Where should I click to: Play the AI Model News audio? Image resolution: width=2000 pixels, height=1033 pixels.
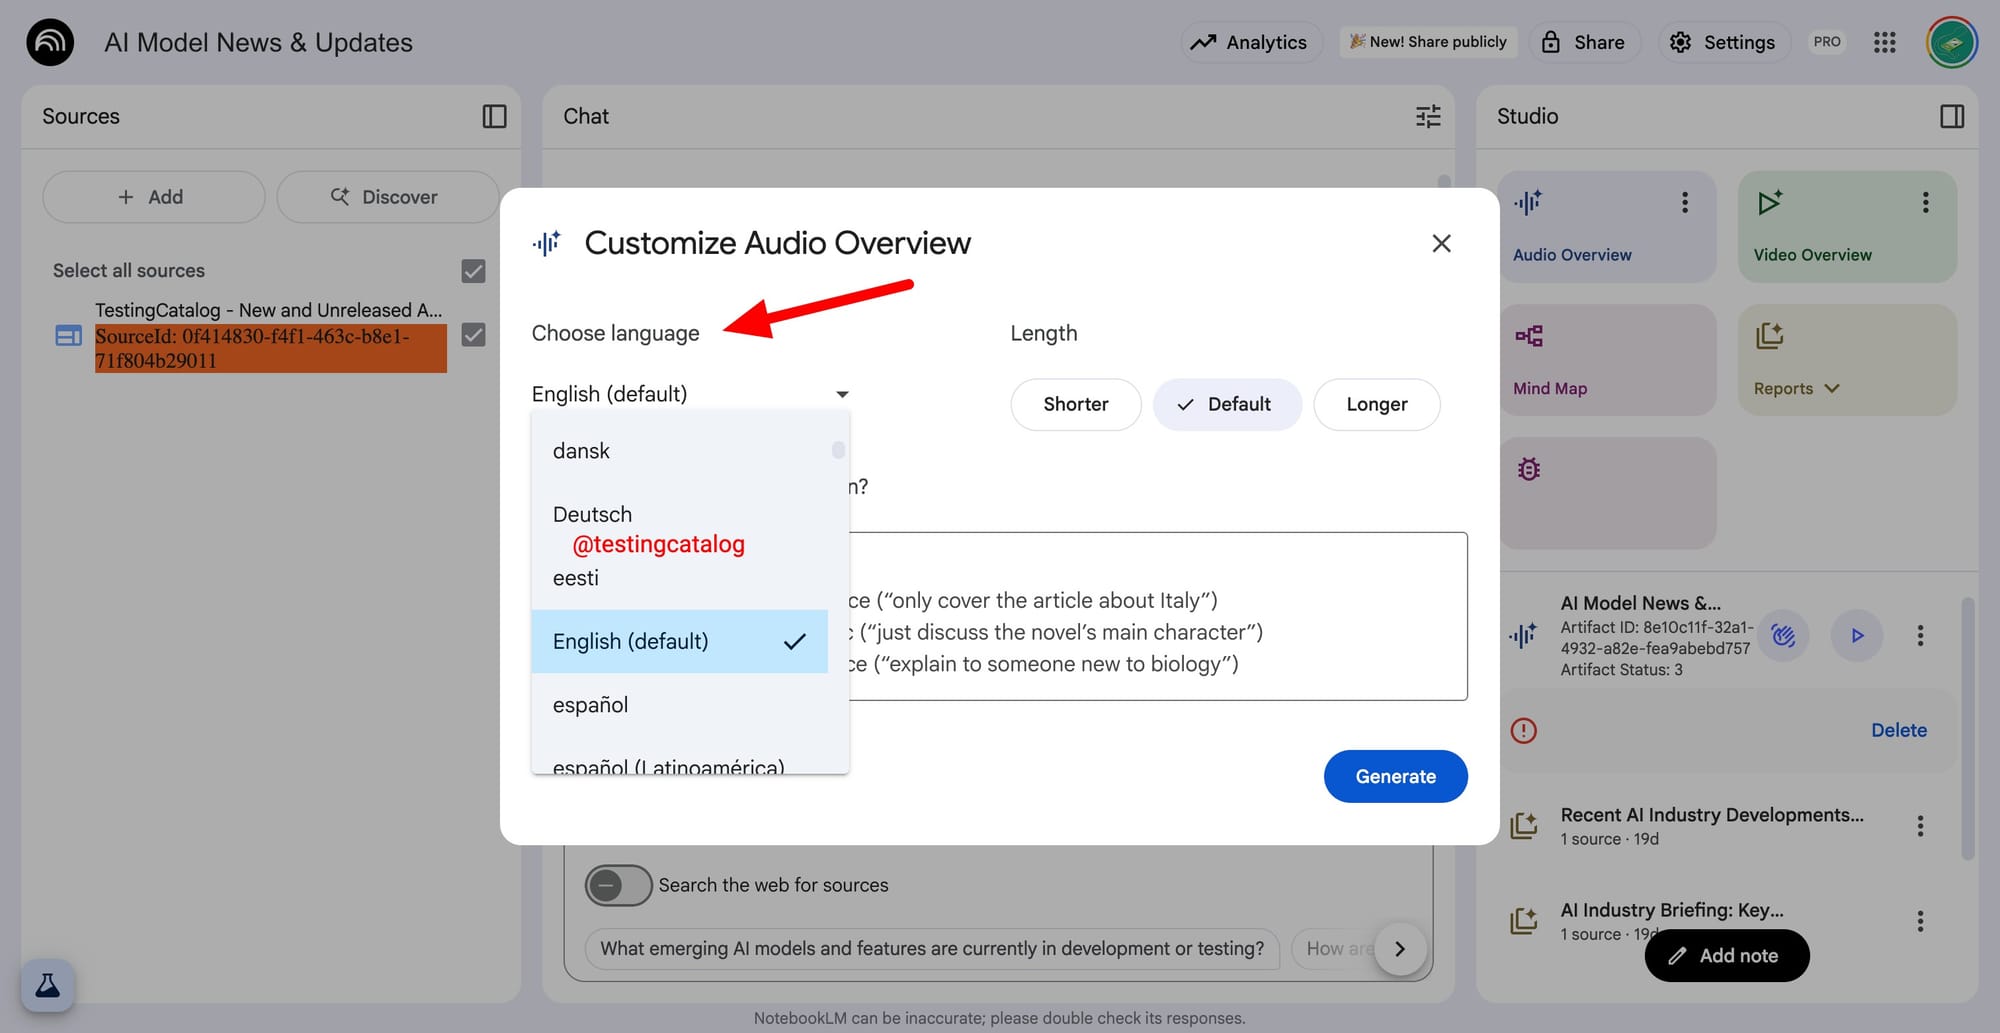1857,635
